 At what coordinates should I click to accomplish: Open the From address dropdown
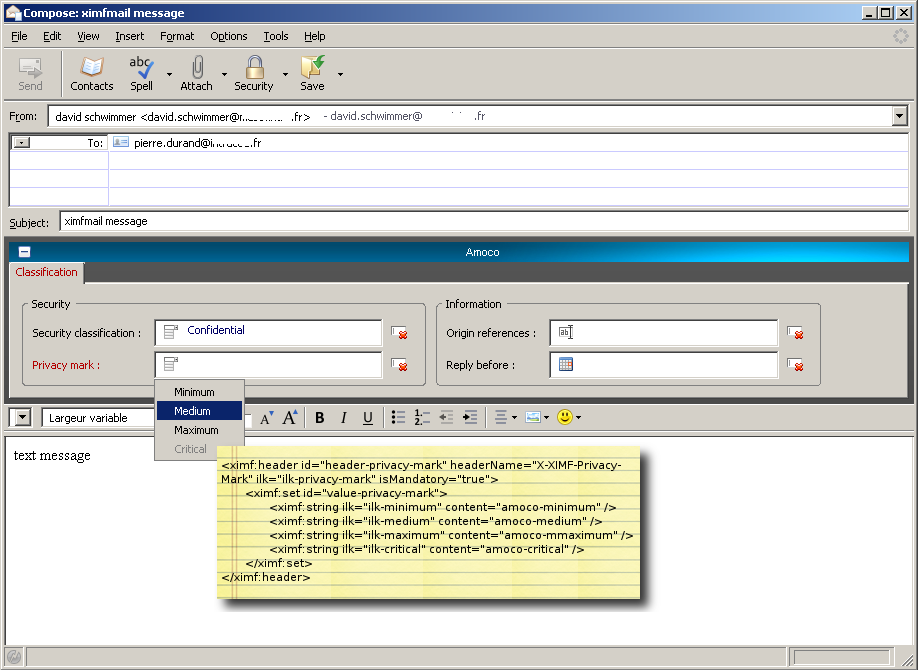[x=899, y=116]
